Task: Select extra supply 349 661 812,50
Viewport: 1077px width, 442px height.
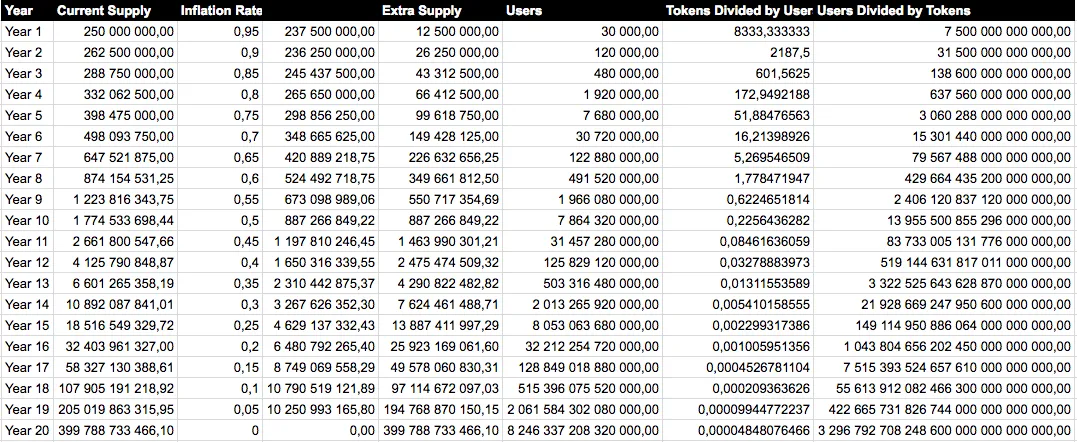Action: tap(440, 178)
